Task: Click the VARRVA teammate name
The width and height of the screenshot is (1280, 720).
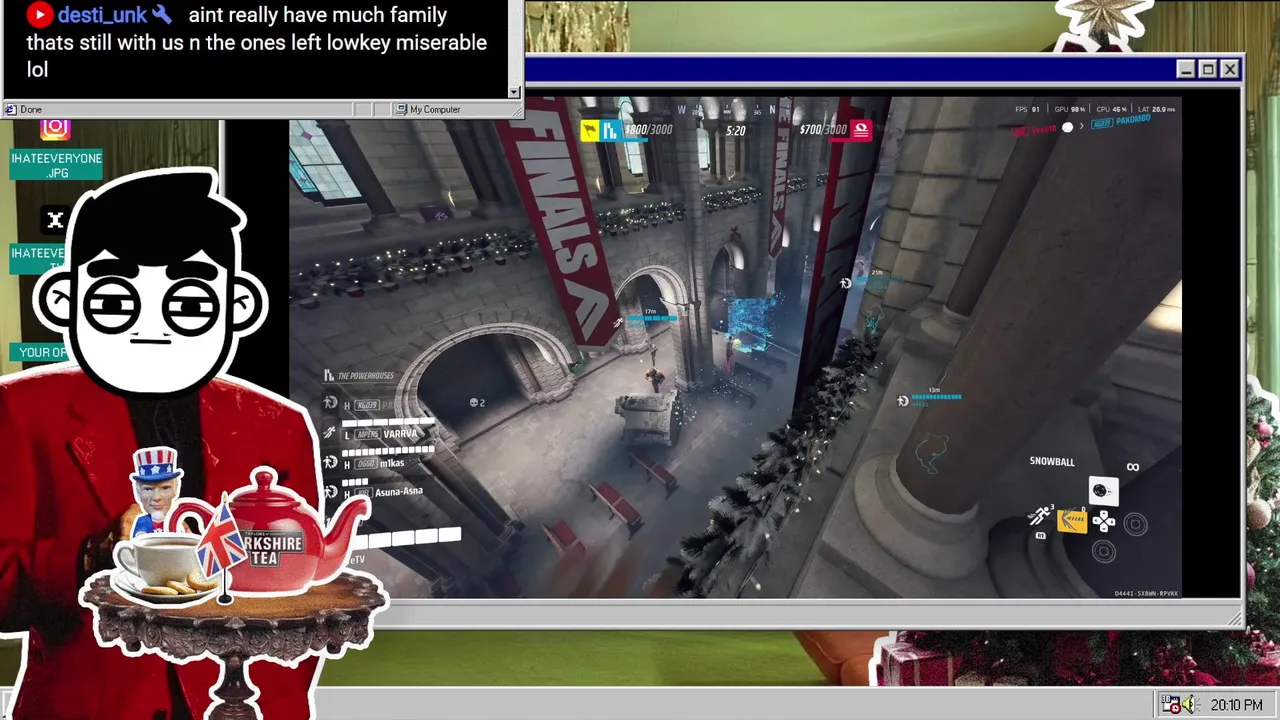Action: point(400,434)
